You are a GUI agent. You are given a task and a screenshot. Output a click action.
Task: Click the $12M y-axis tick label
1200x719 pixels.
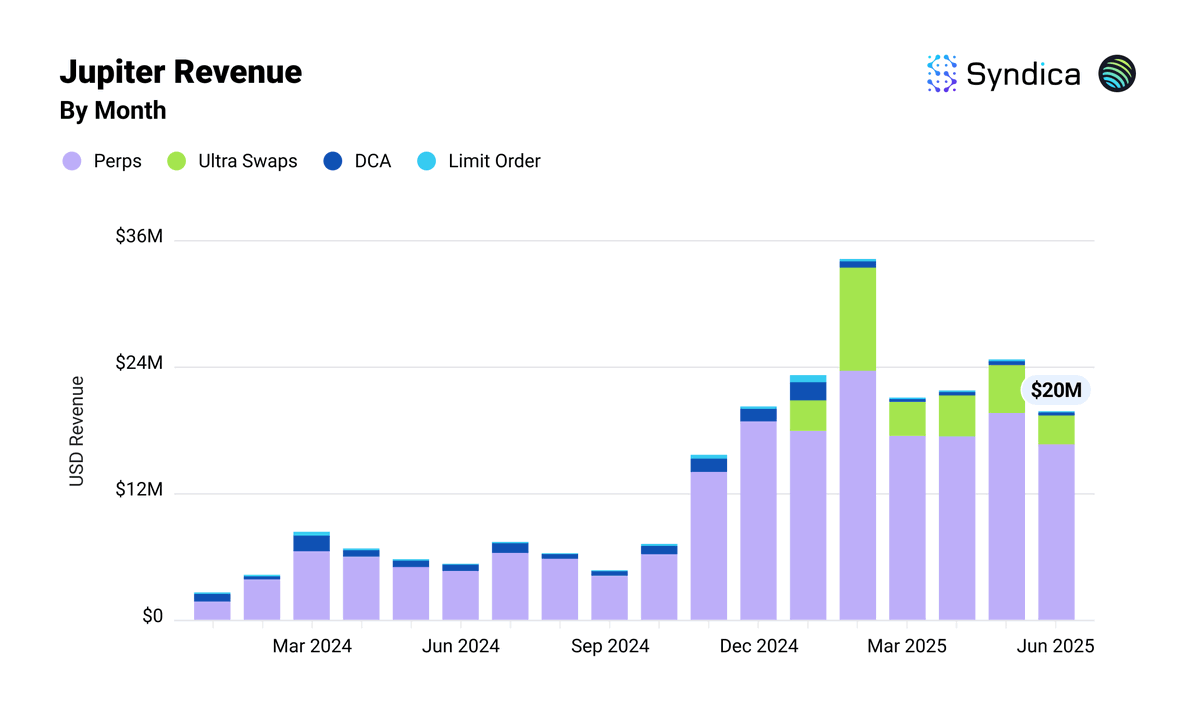pos(139,491)
